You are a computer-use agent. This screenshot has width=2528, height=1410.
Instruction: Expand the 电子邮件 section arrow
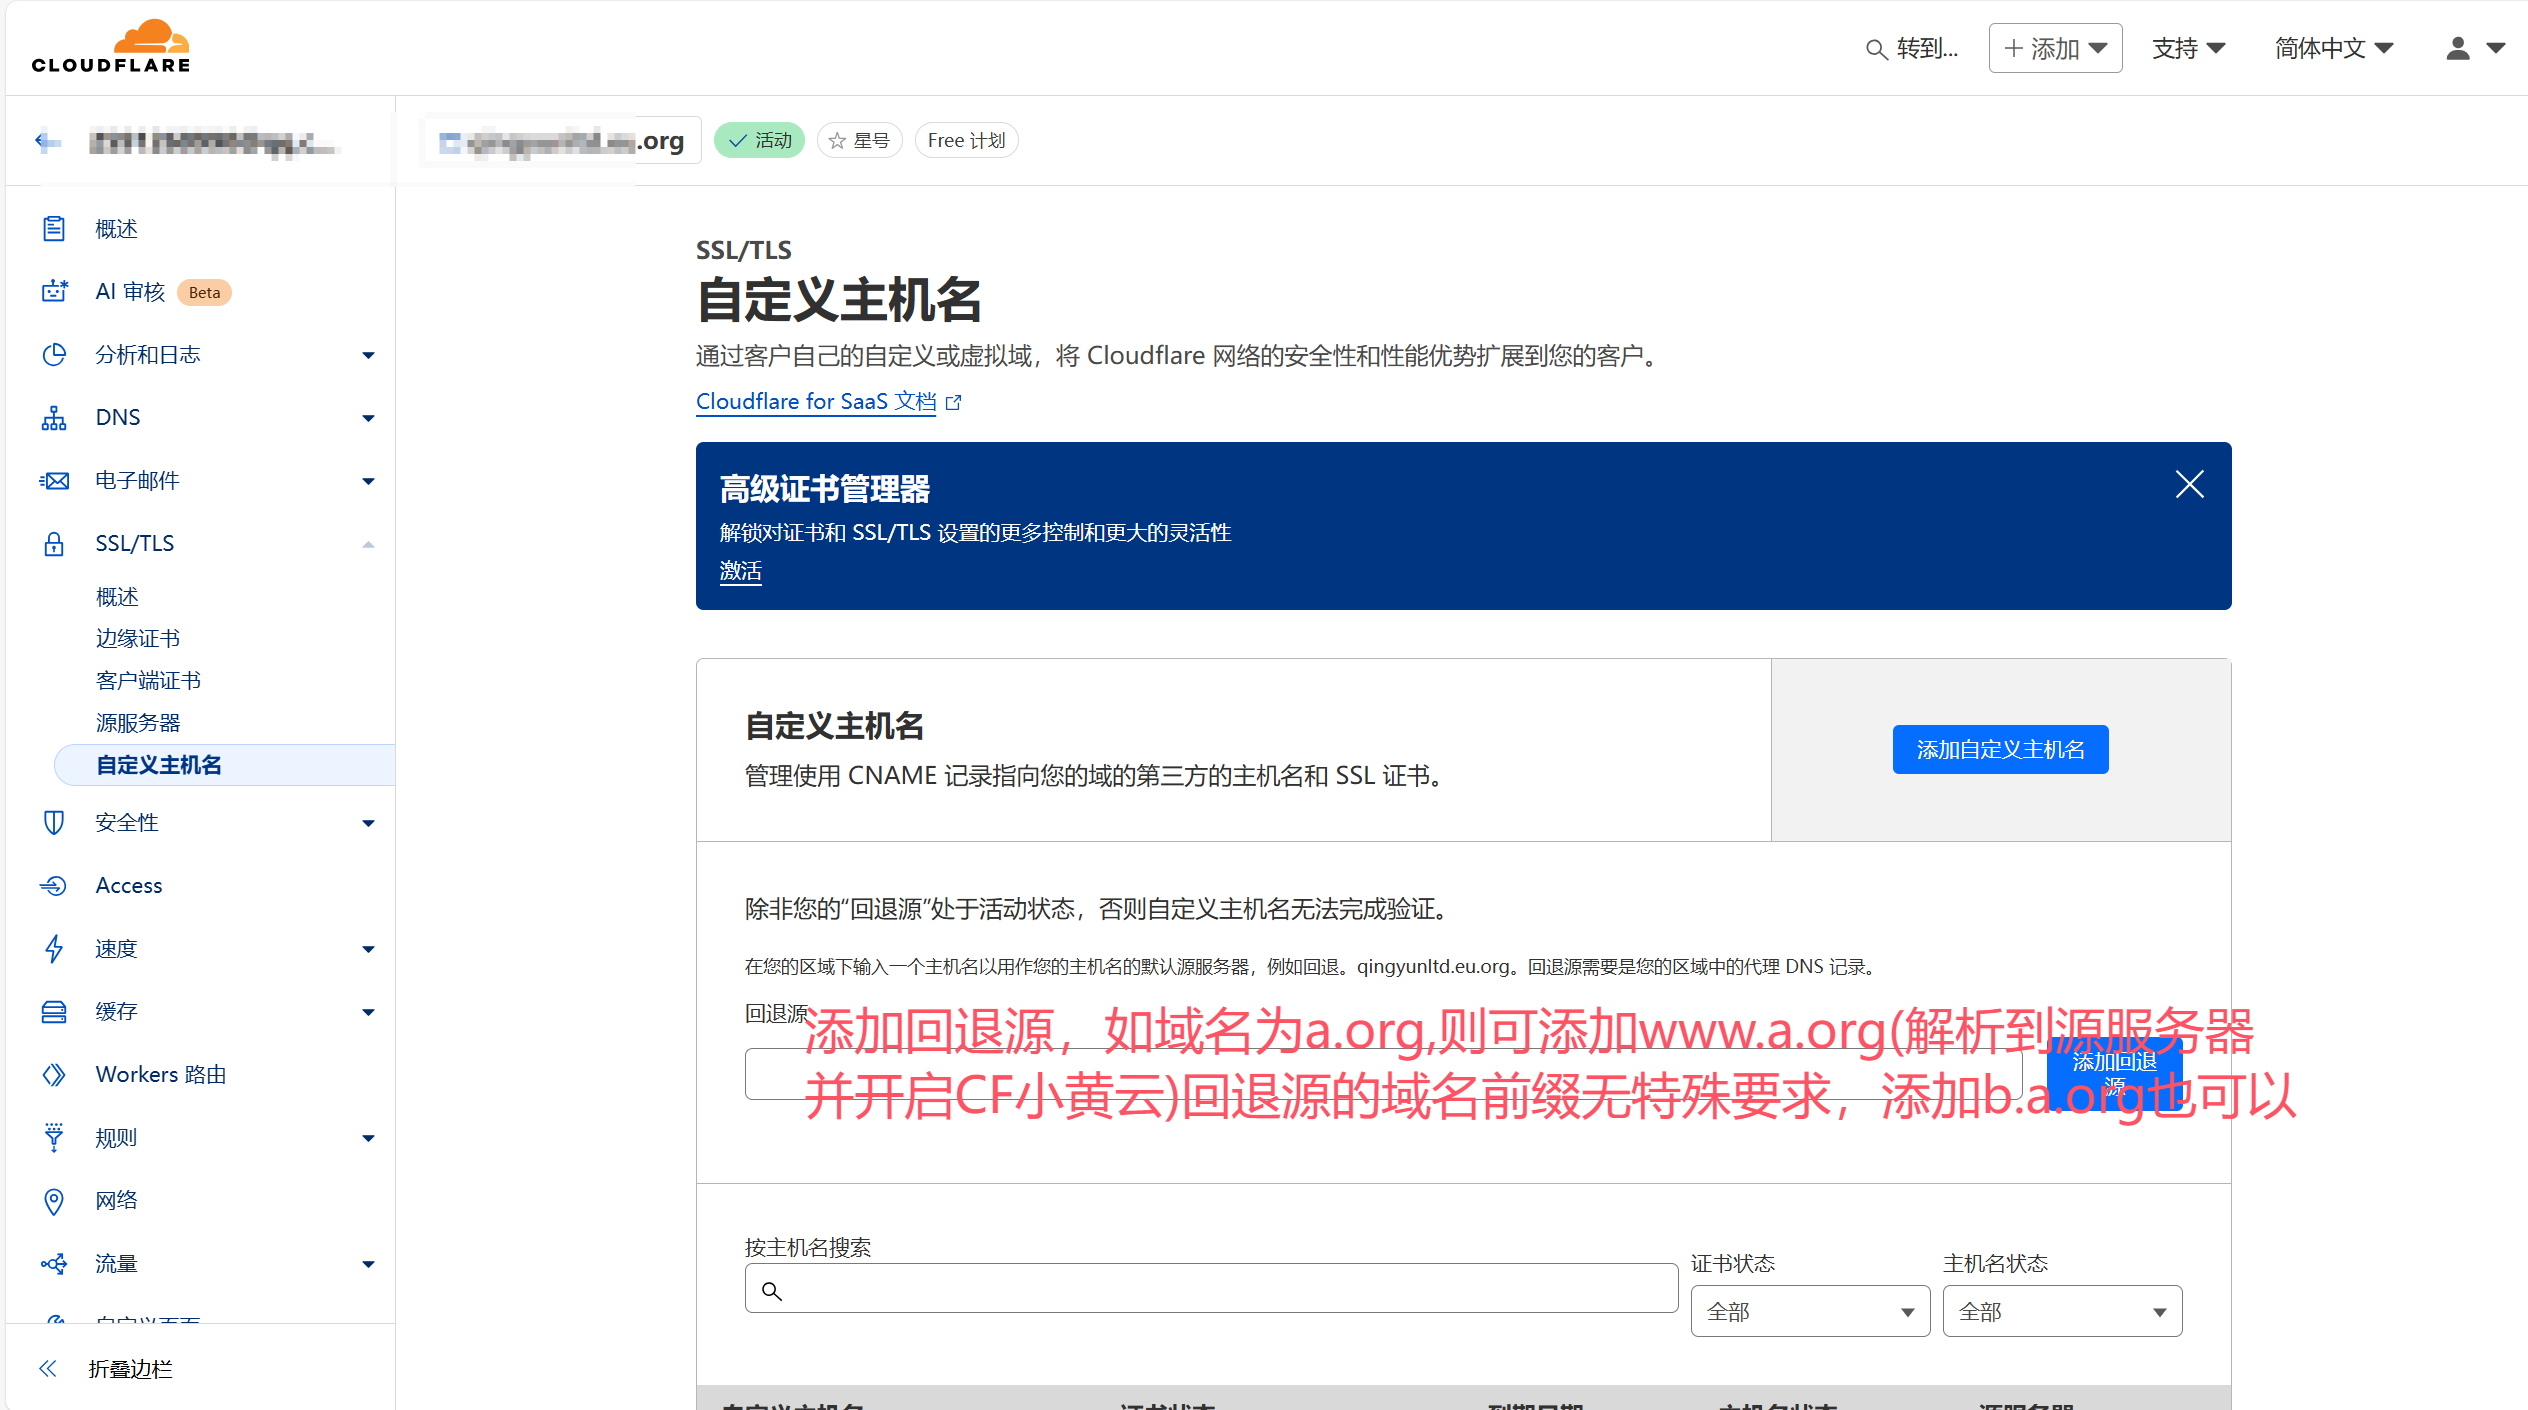point(368,481)
